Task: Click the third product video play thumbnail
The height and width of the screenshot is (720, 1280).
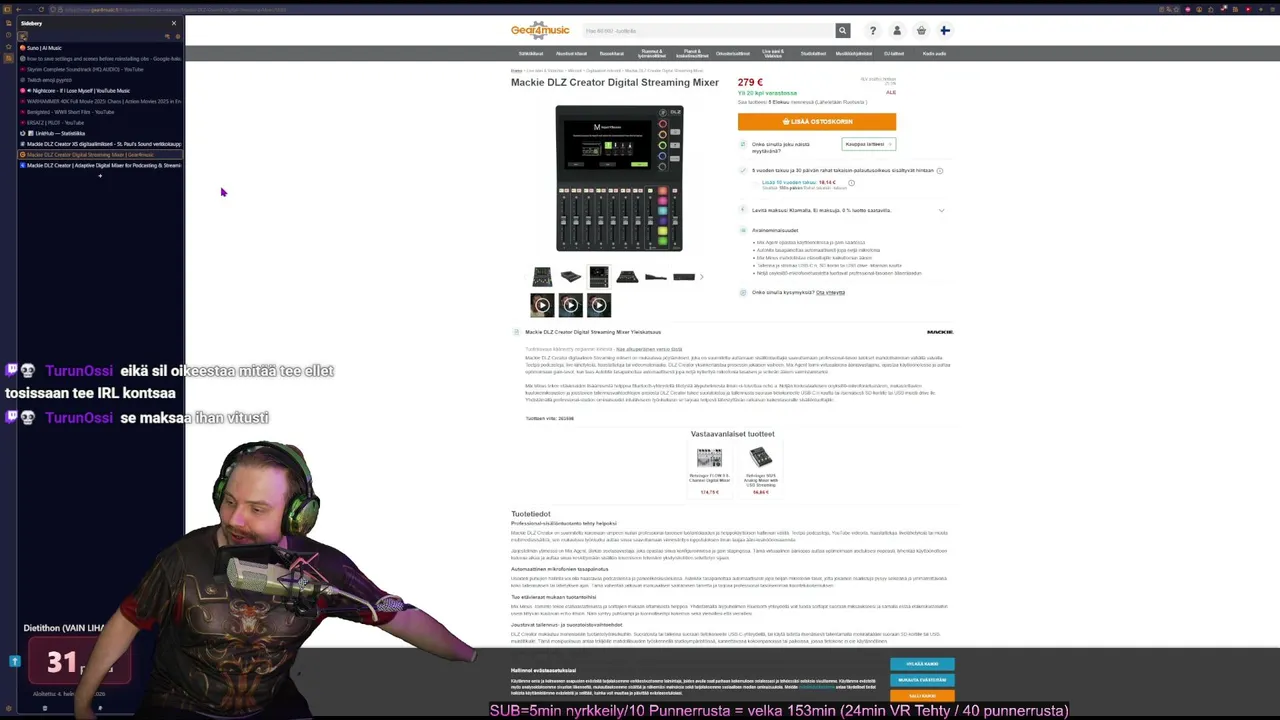Action: pos(598,305)
